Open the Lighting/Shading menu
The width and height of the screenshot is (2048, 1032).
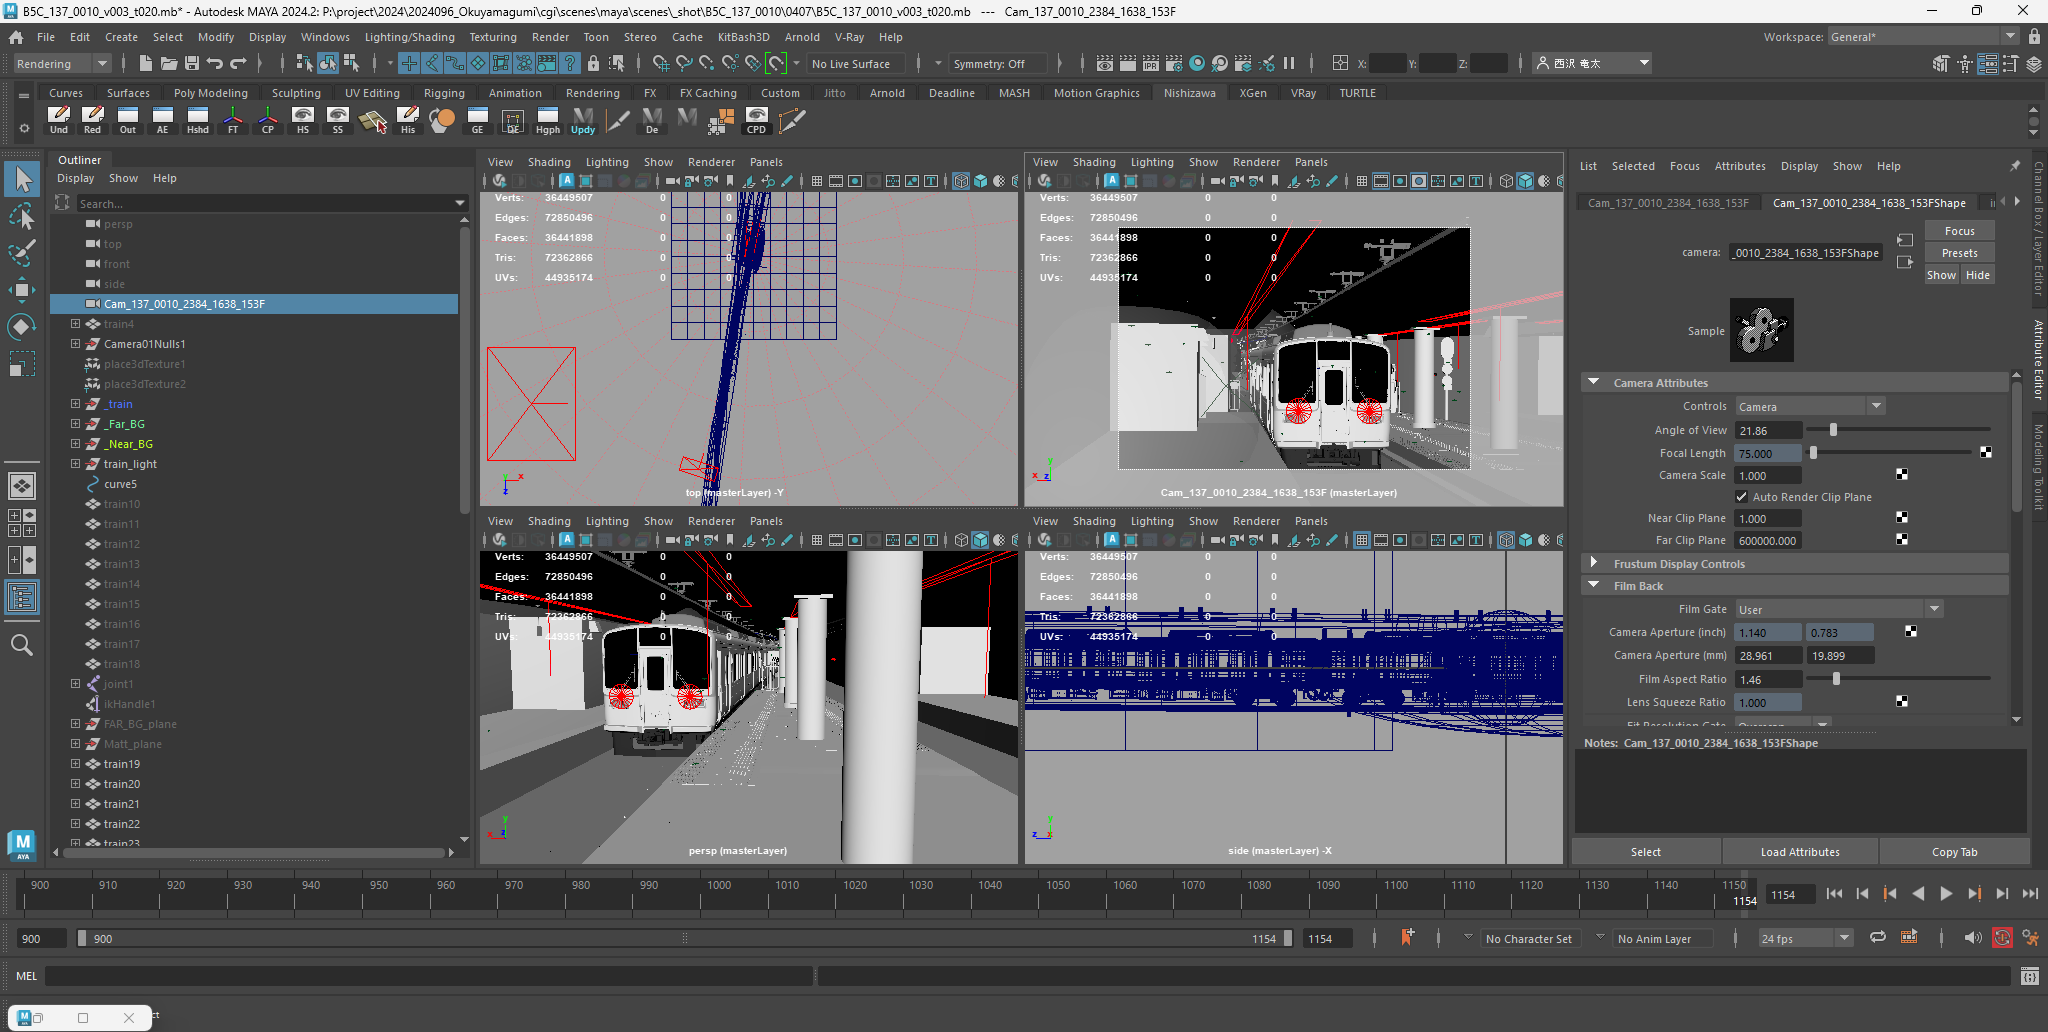409,37
